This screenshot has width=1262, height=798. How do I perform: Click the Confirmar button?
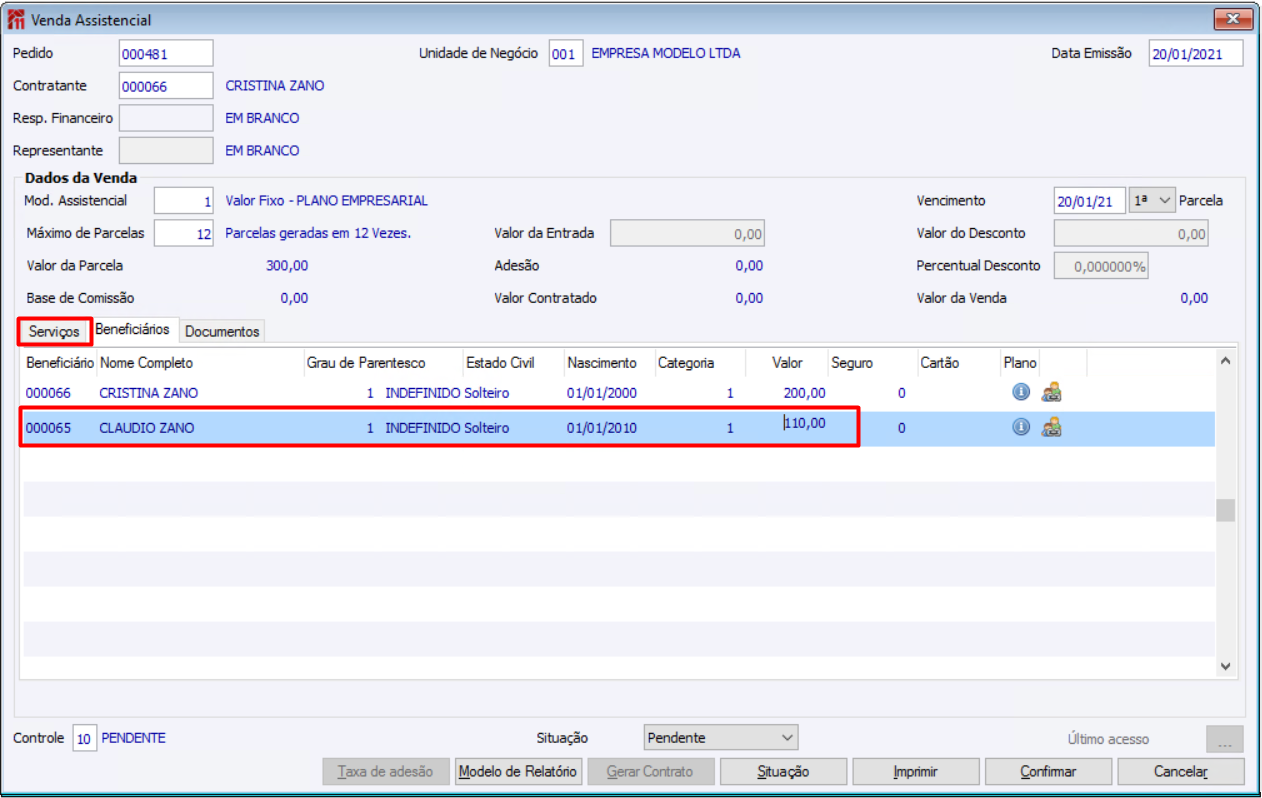1048,772
